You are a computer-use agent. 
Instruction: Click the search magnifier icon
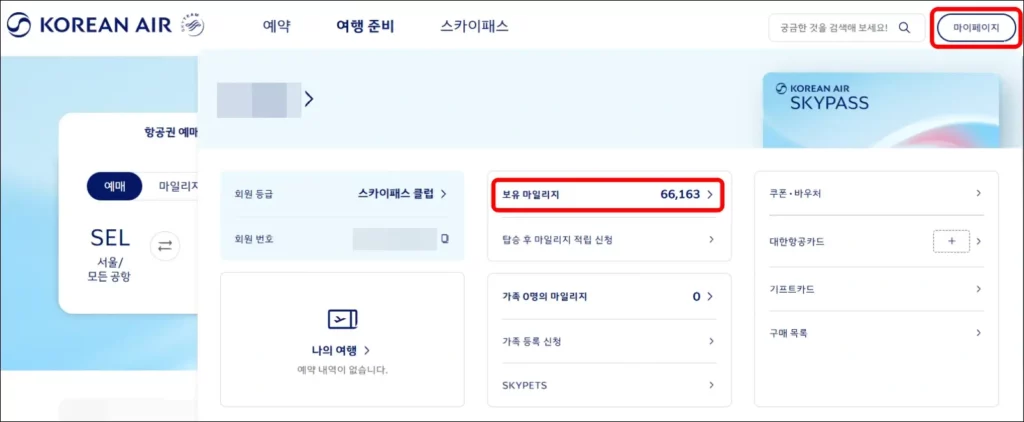pos(904,27)
